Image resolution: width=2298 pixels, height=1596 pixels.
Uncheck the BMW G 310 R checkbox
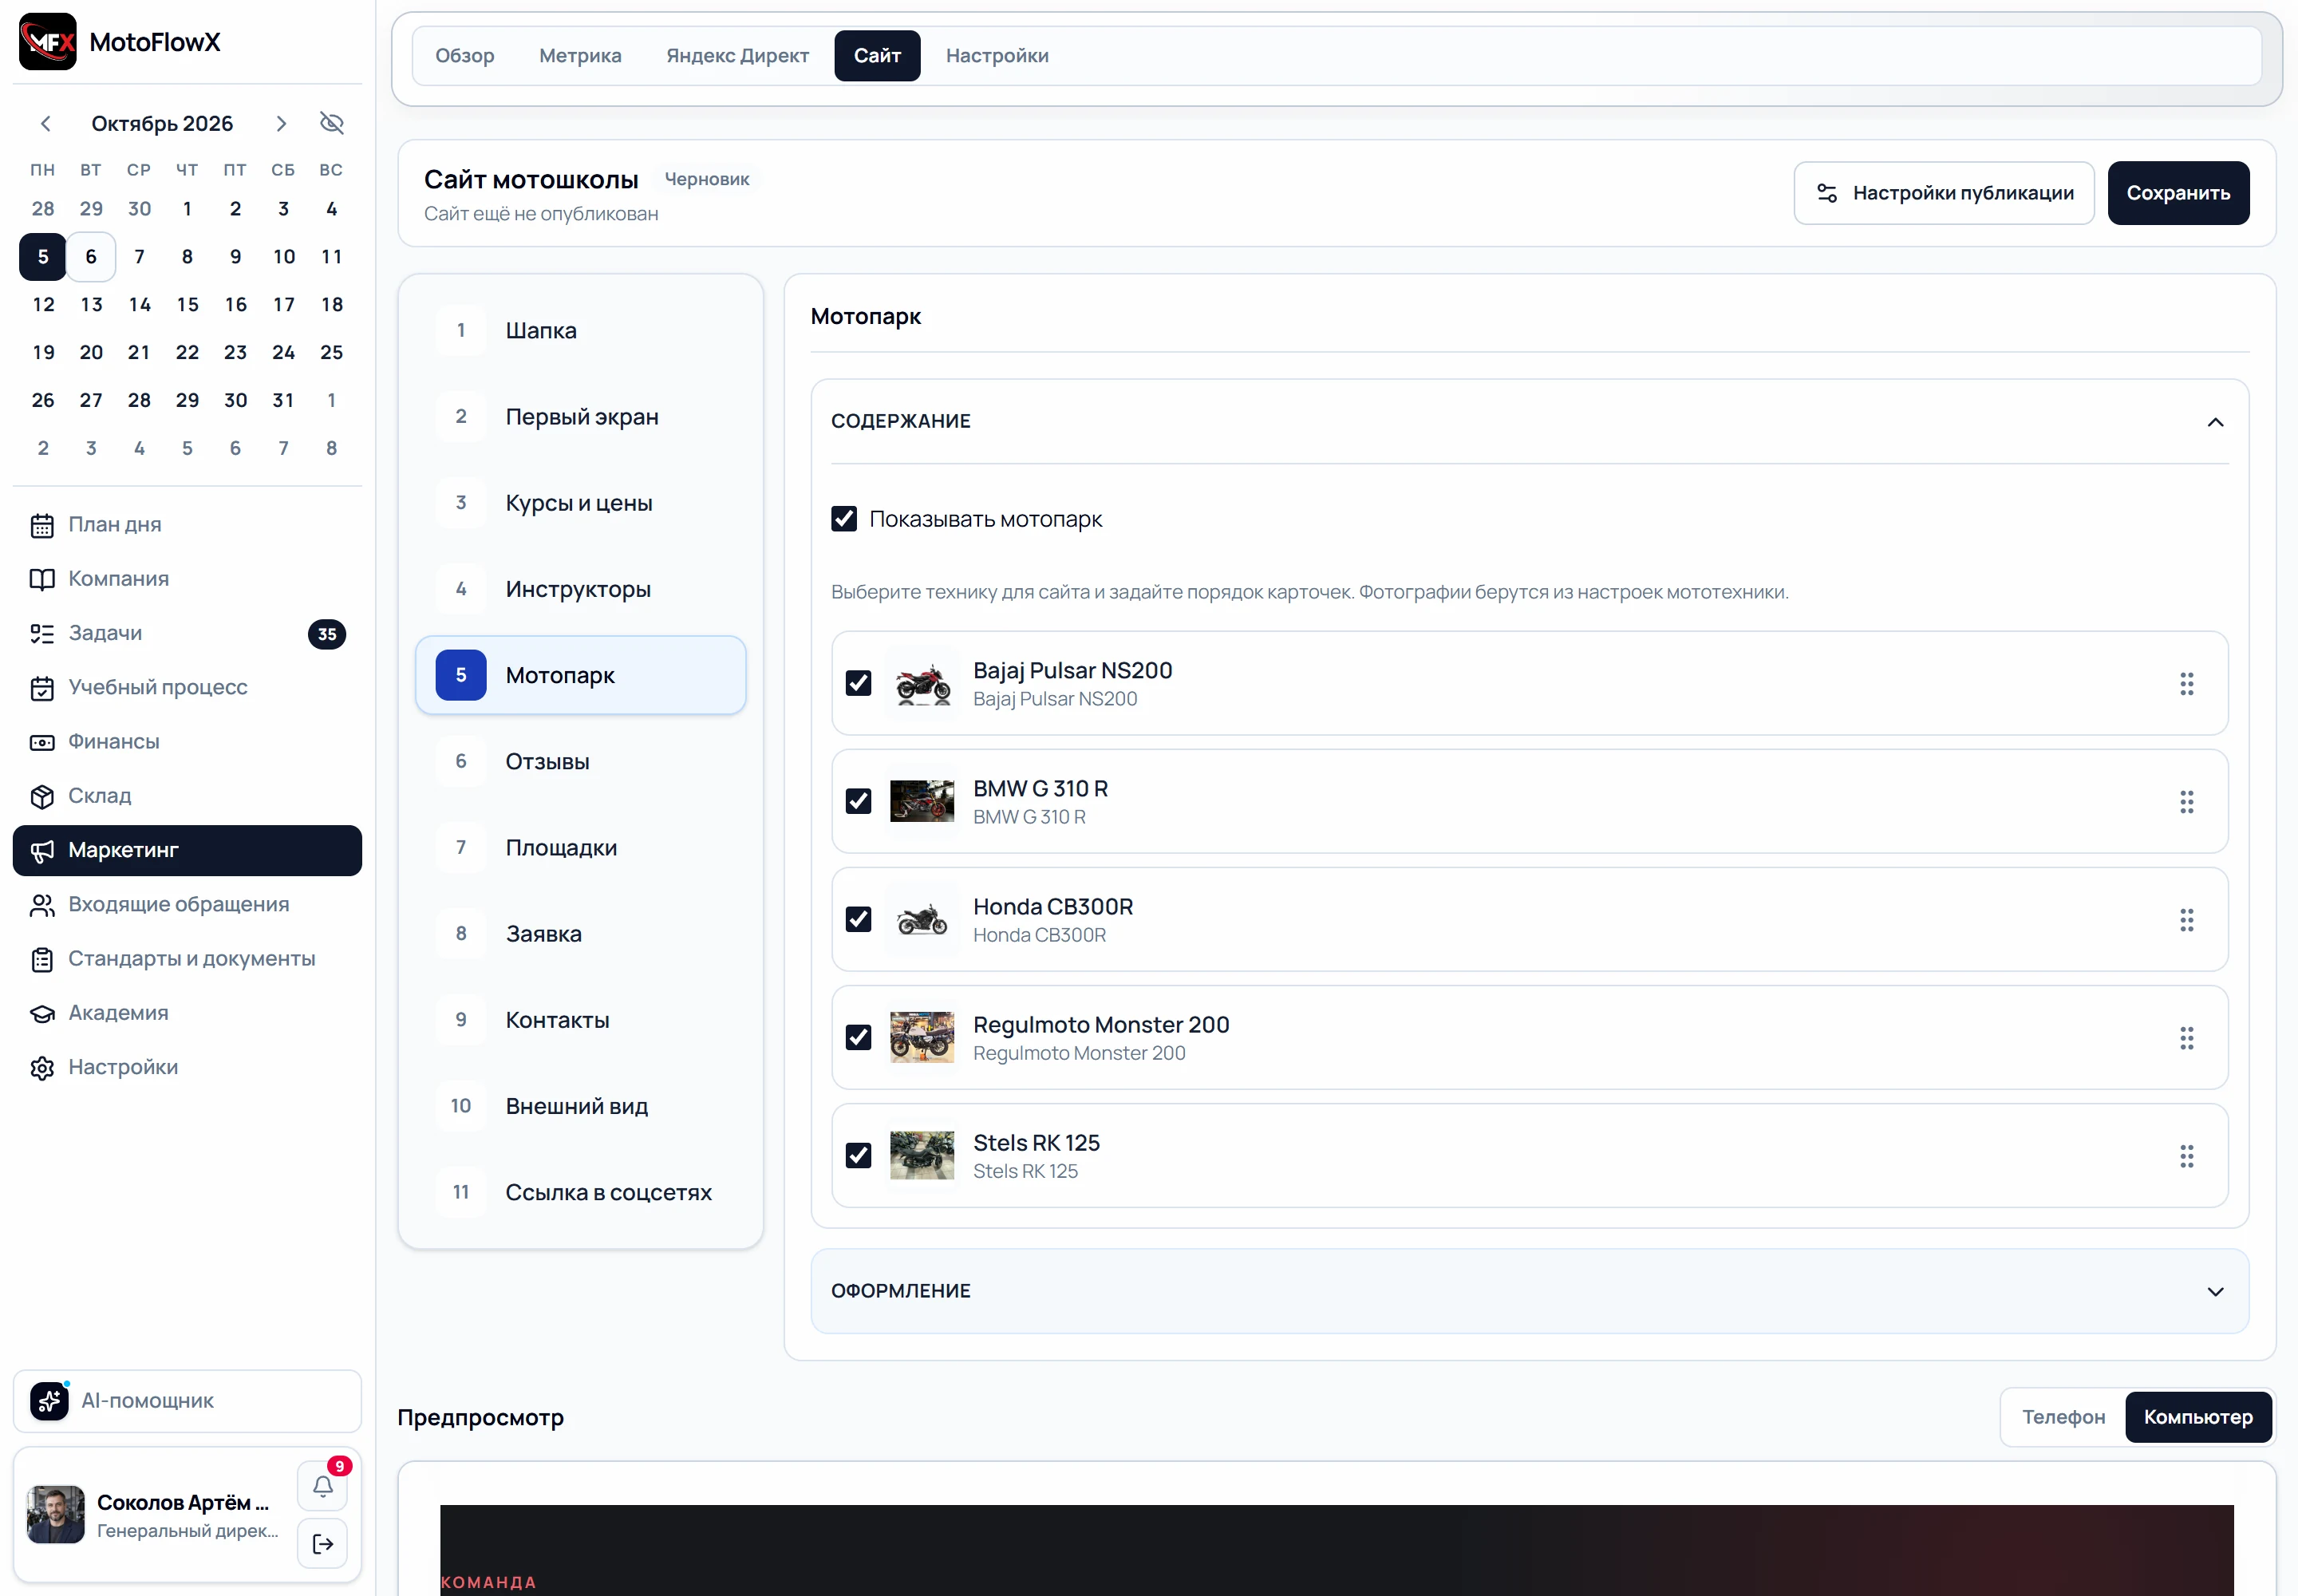pos(858,801)
